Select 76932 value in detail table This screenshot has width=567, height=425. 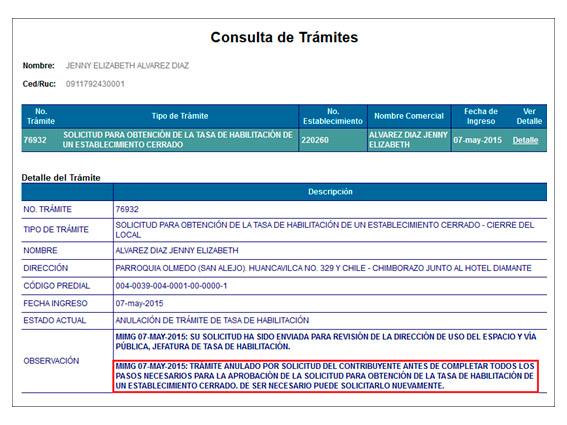tap(127, 209)
